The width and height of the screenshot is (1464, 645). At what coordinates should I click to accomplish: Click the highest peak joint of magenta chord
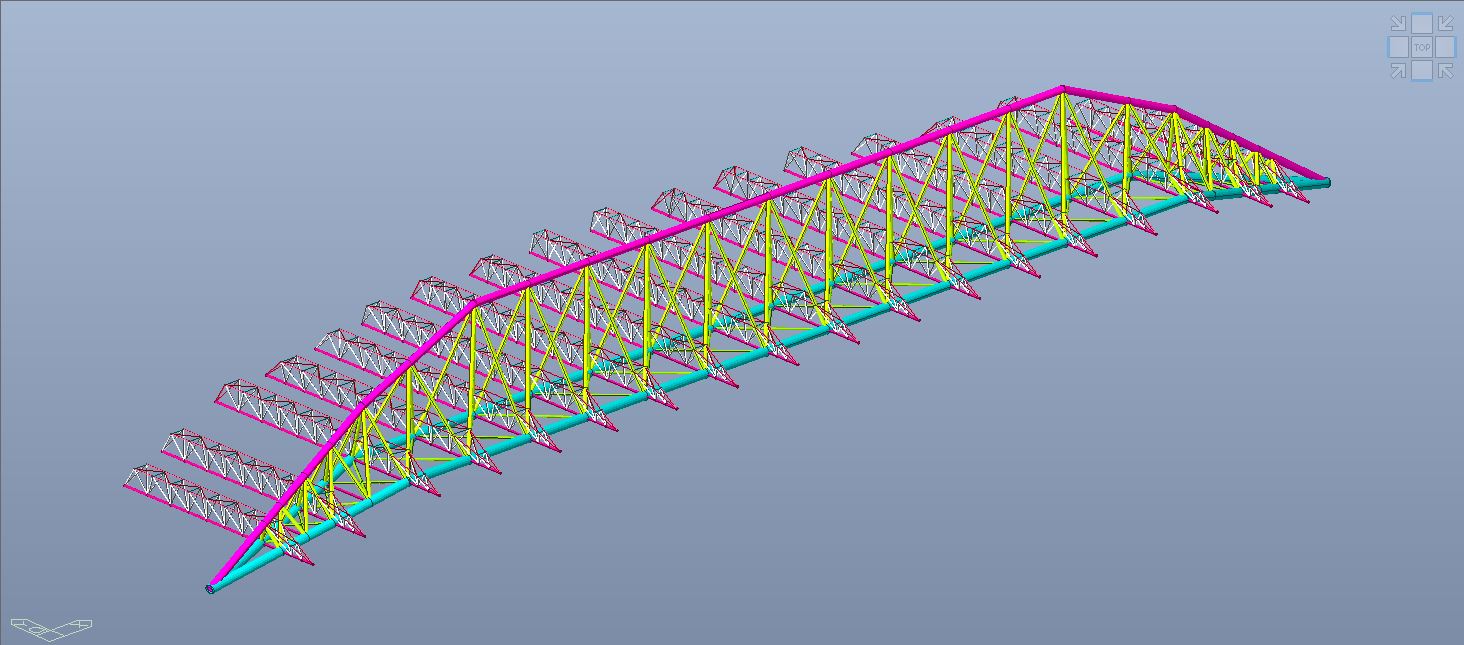click(x=1062, y=90)
